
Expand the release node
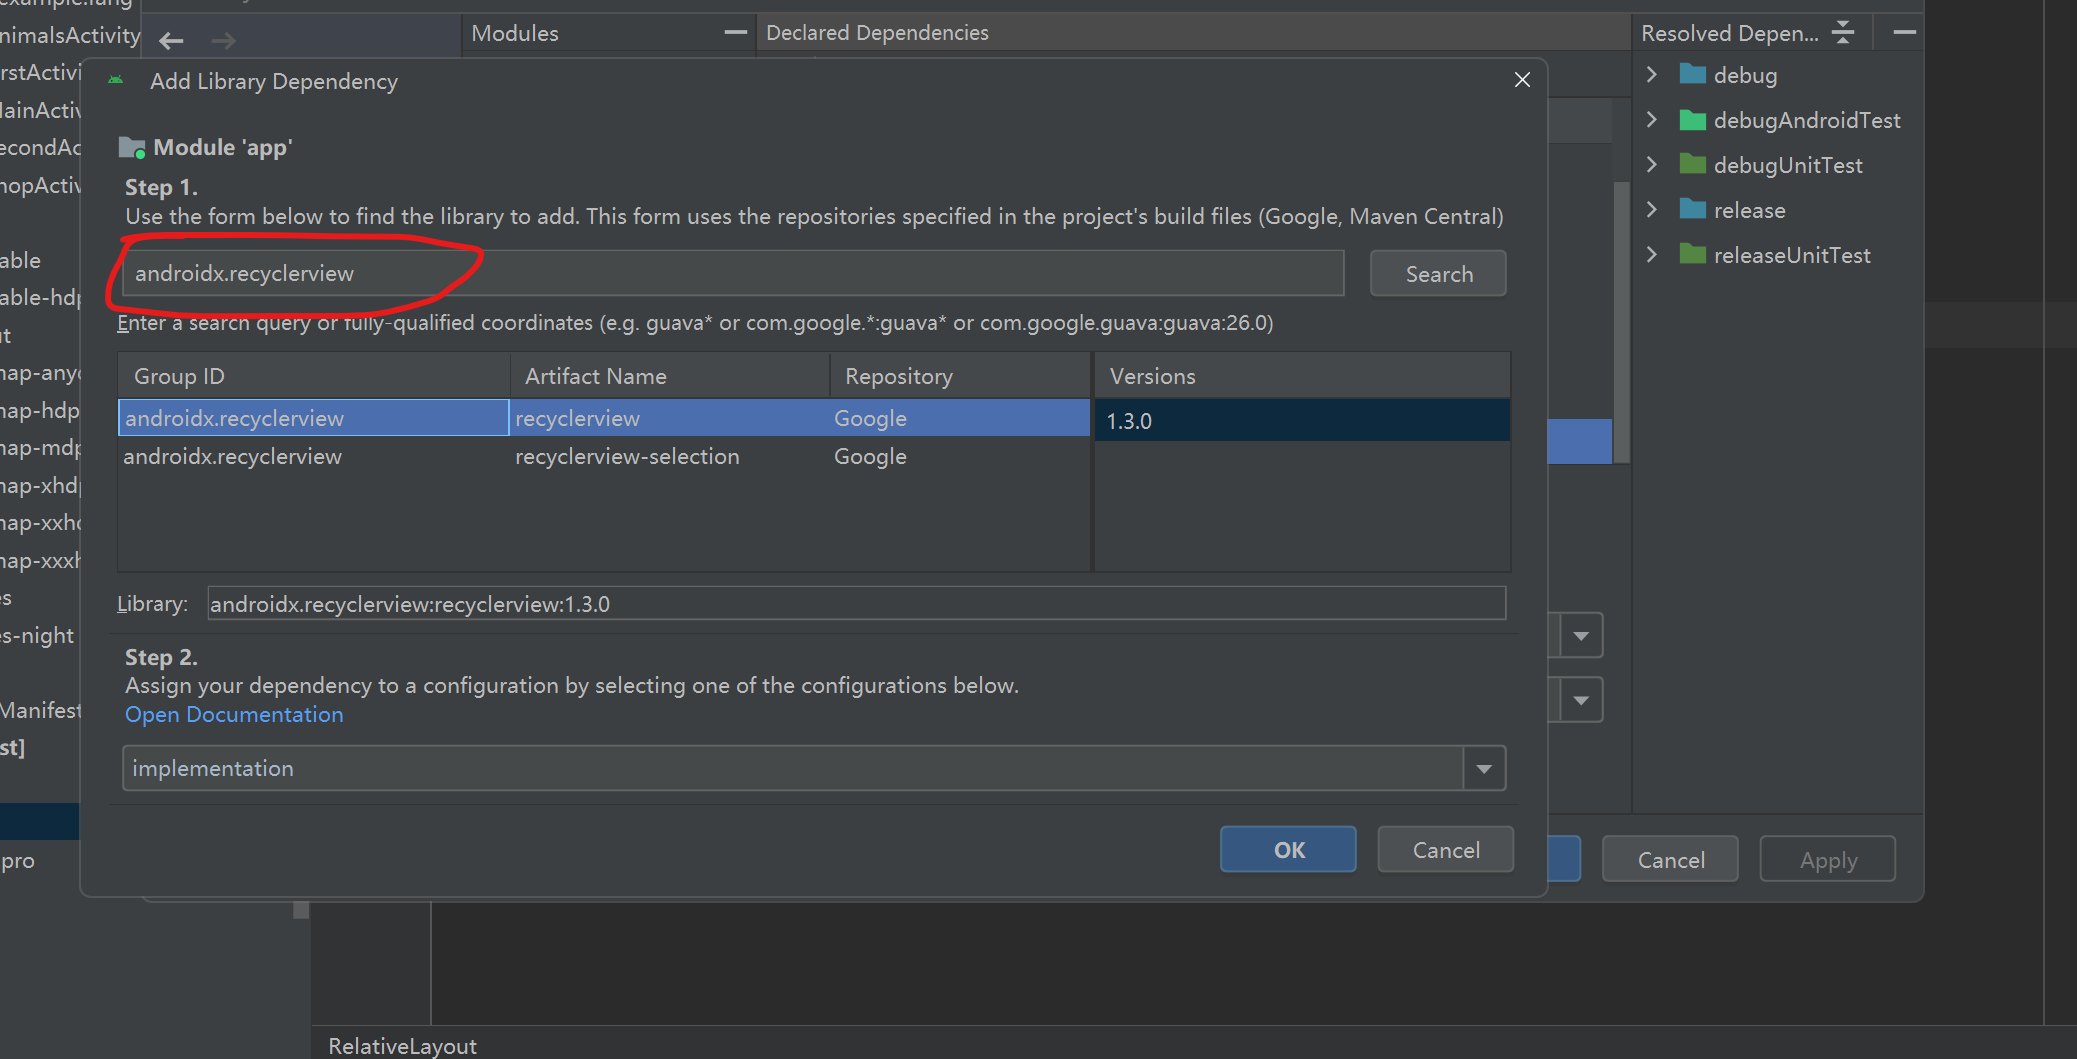(1652, 210)
